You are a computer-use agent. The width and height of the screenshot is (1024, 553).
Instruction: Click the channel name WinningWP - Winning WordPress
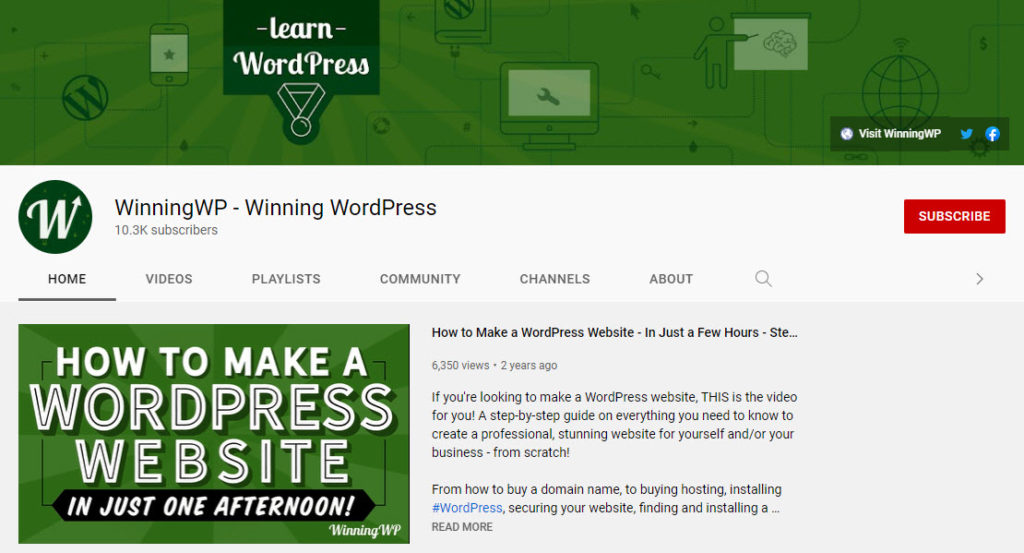pos(275,208)
